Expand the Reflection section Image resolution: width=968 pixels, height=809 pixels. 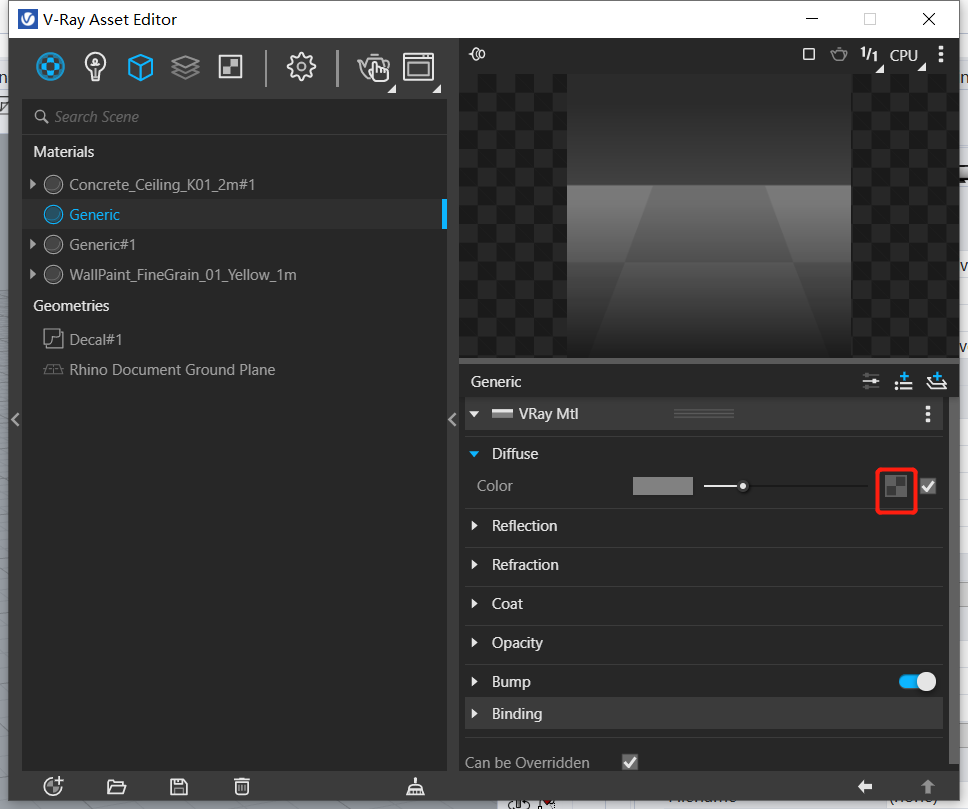pos(474,526)
